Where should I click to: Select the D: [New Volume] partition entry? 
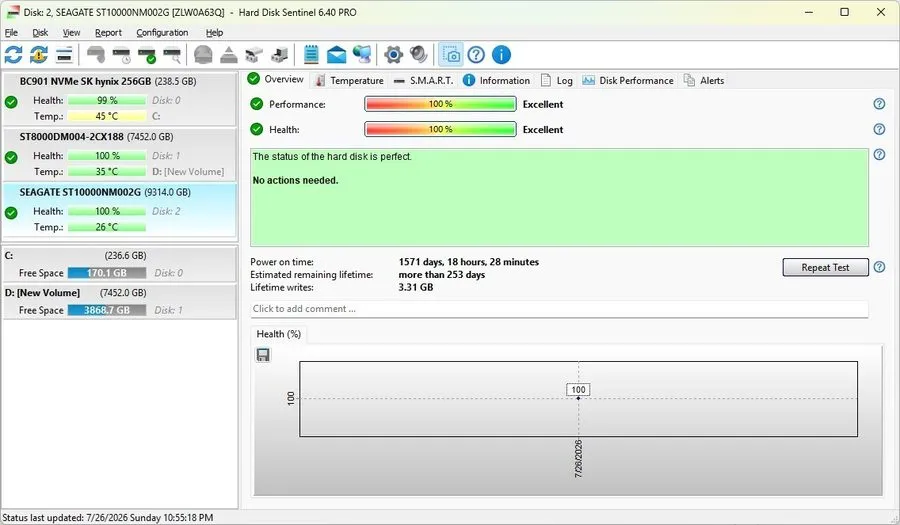pyautogui.click(x=119, y=301)
